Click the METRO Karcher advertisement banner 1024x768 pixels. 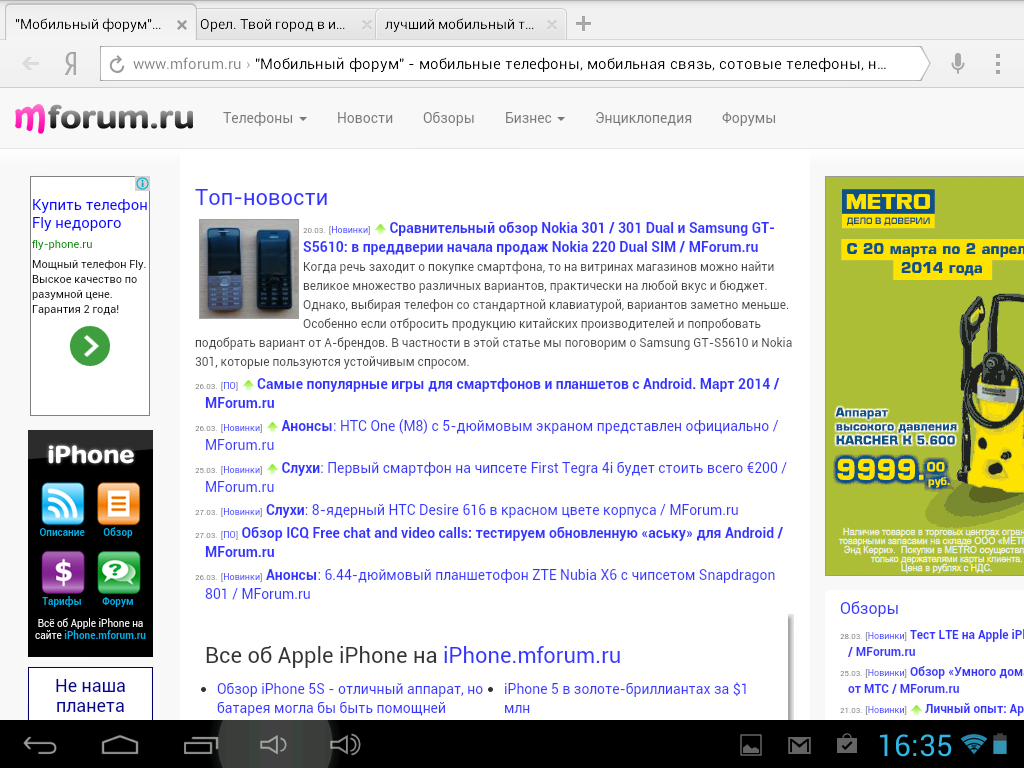[x=924, y=376]
